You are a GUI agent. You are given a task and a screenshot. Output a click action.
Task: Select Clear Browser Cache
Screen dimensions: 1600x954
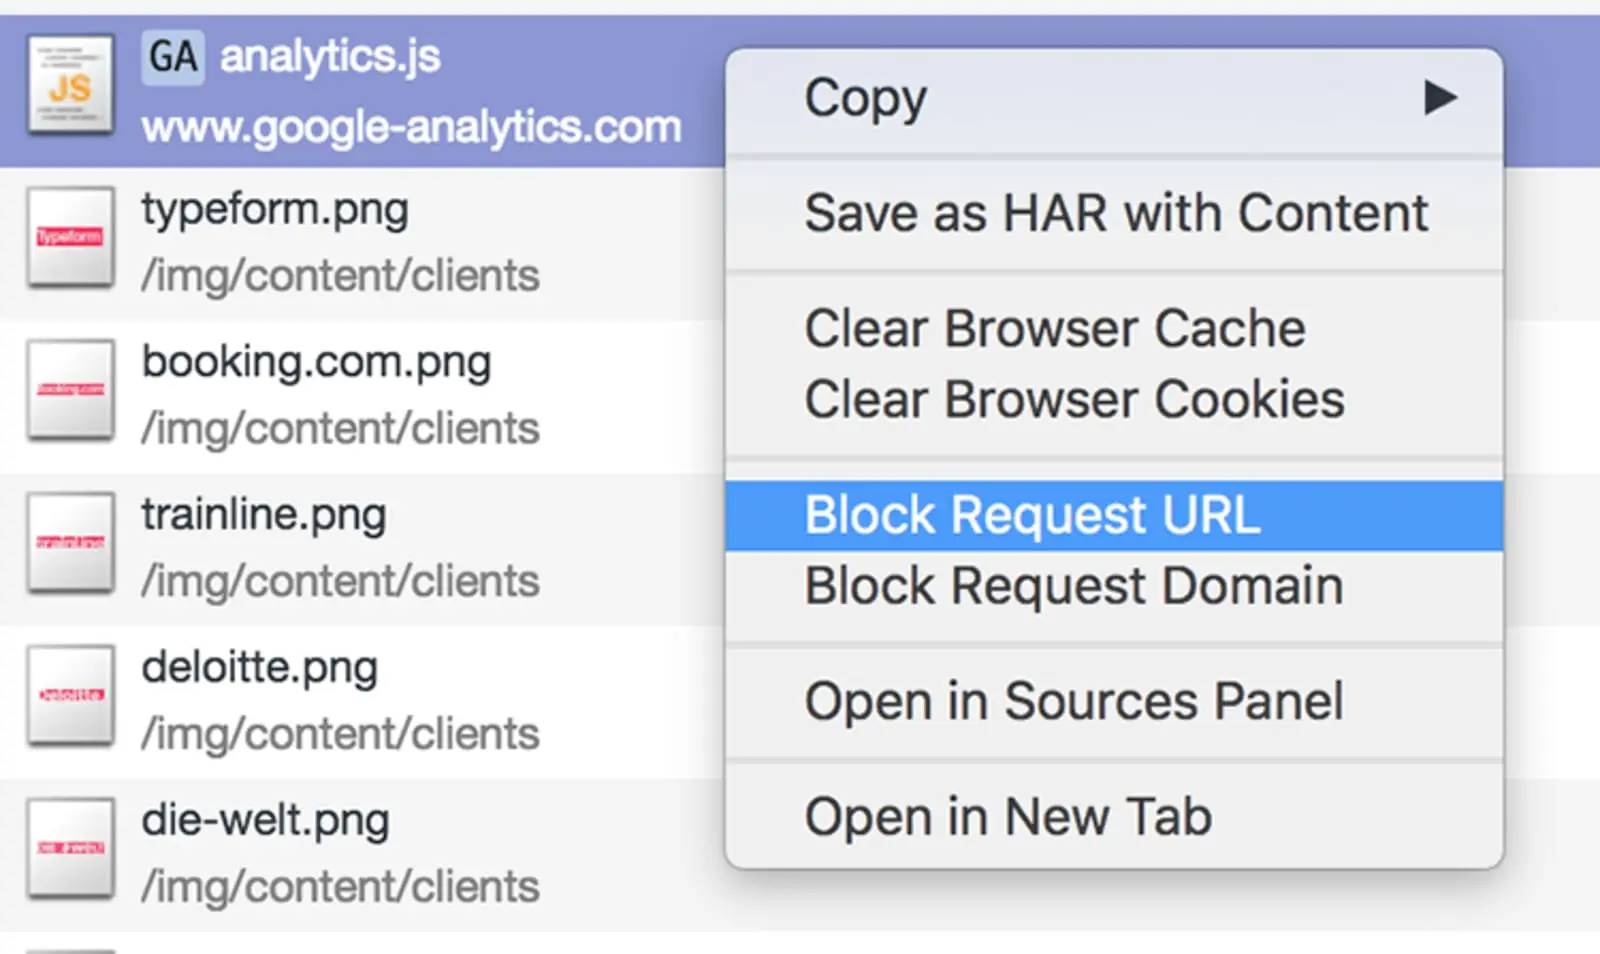tap(1055, 329)
